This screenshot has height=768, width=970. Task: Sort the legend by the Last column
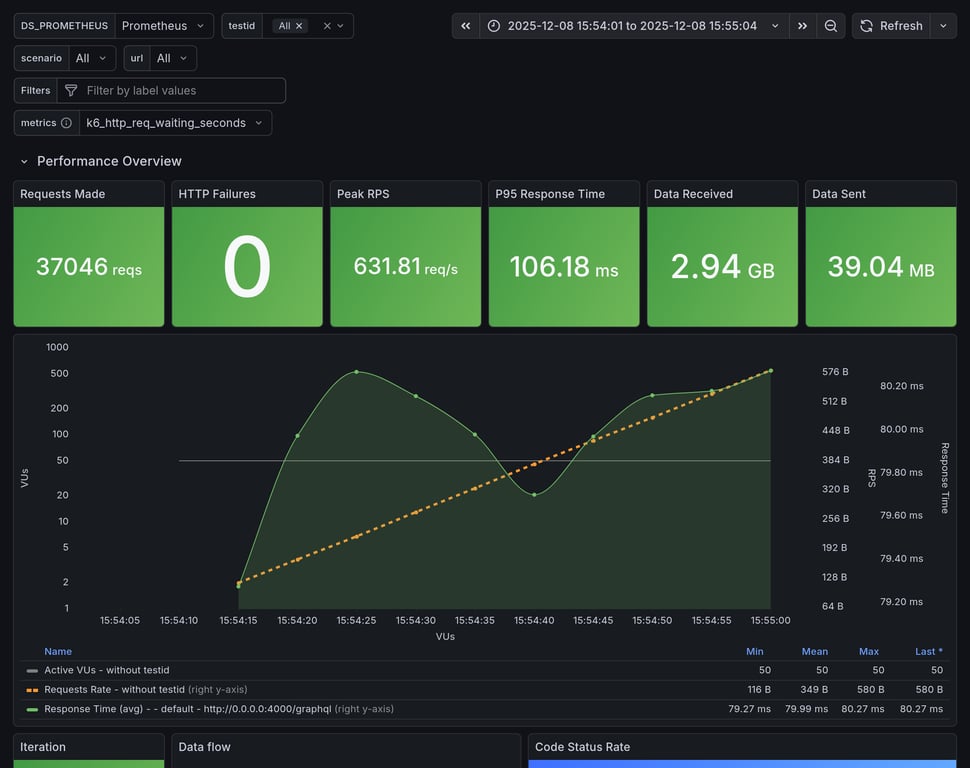pos(927,651)
